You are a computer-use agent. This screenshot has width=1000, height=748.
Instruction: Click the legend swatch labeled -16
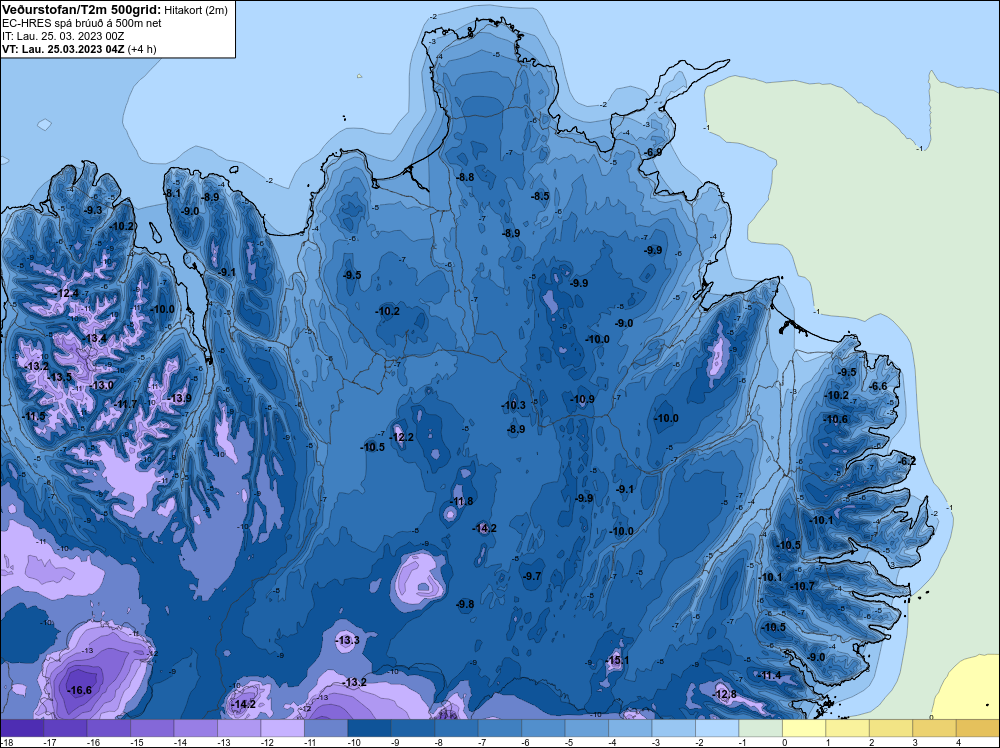tap(108, 728)
